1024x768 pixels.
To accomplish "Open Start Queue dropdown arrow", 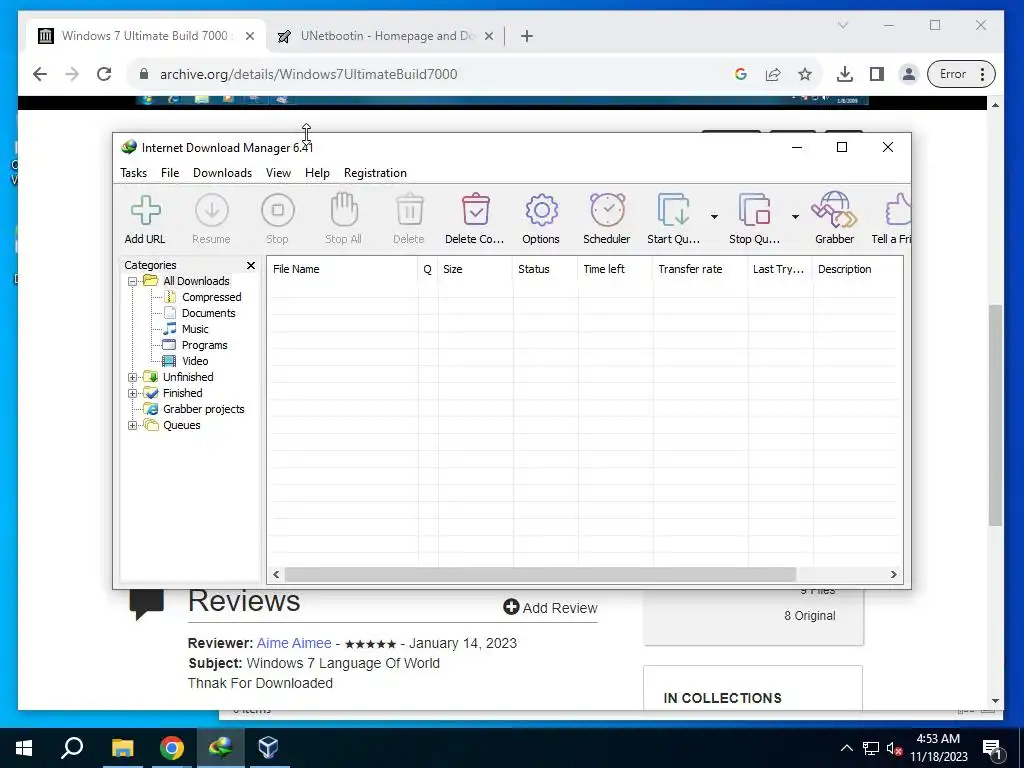I will pos(714,217).
